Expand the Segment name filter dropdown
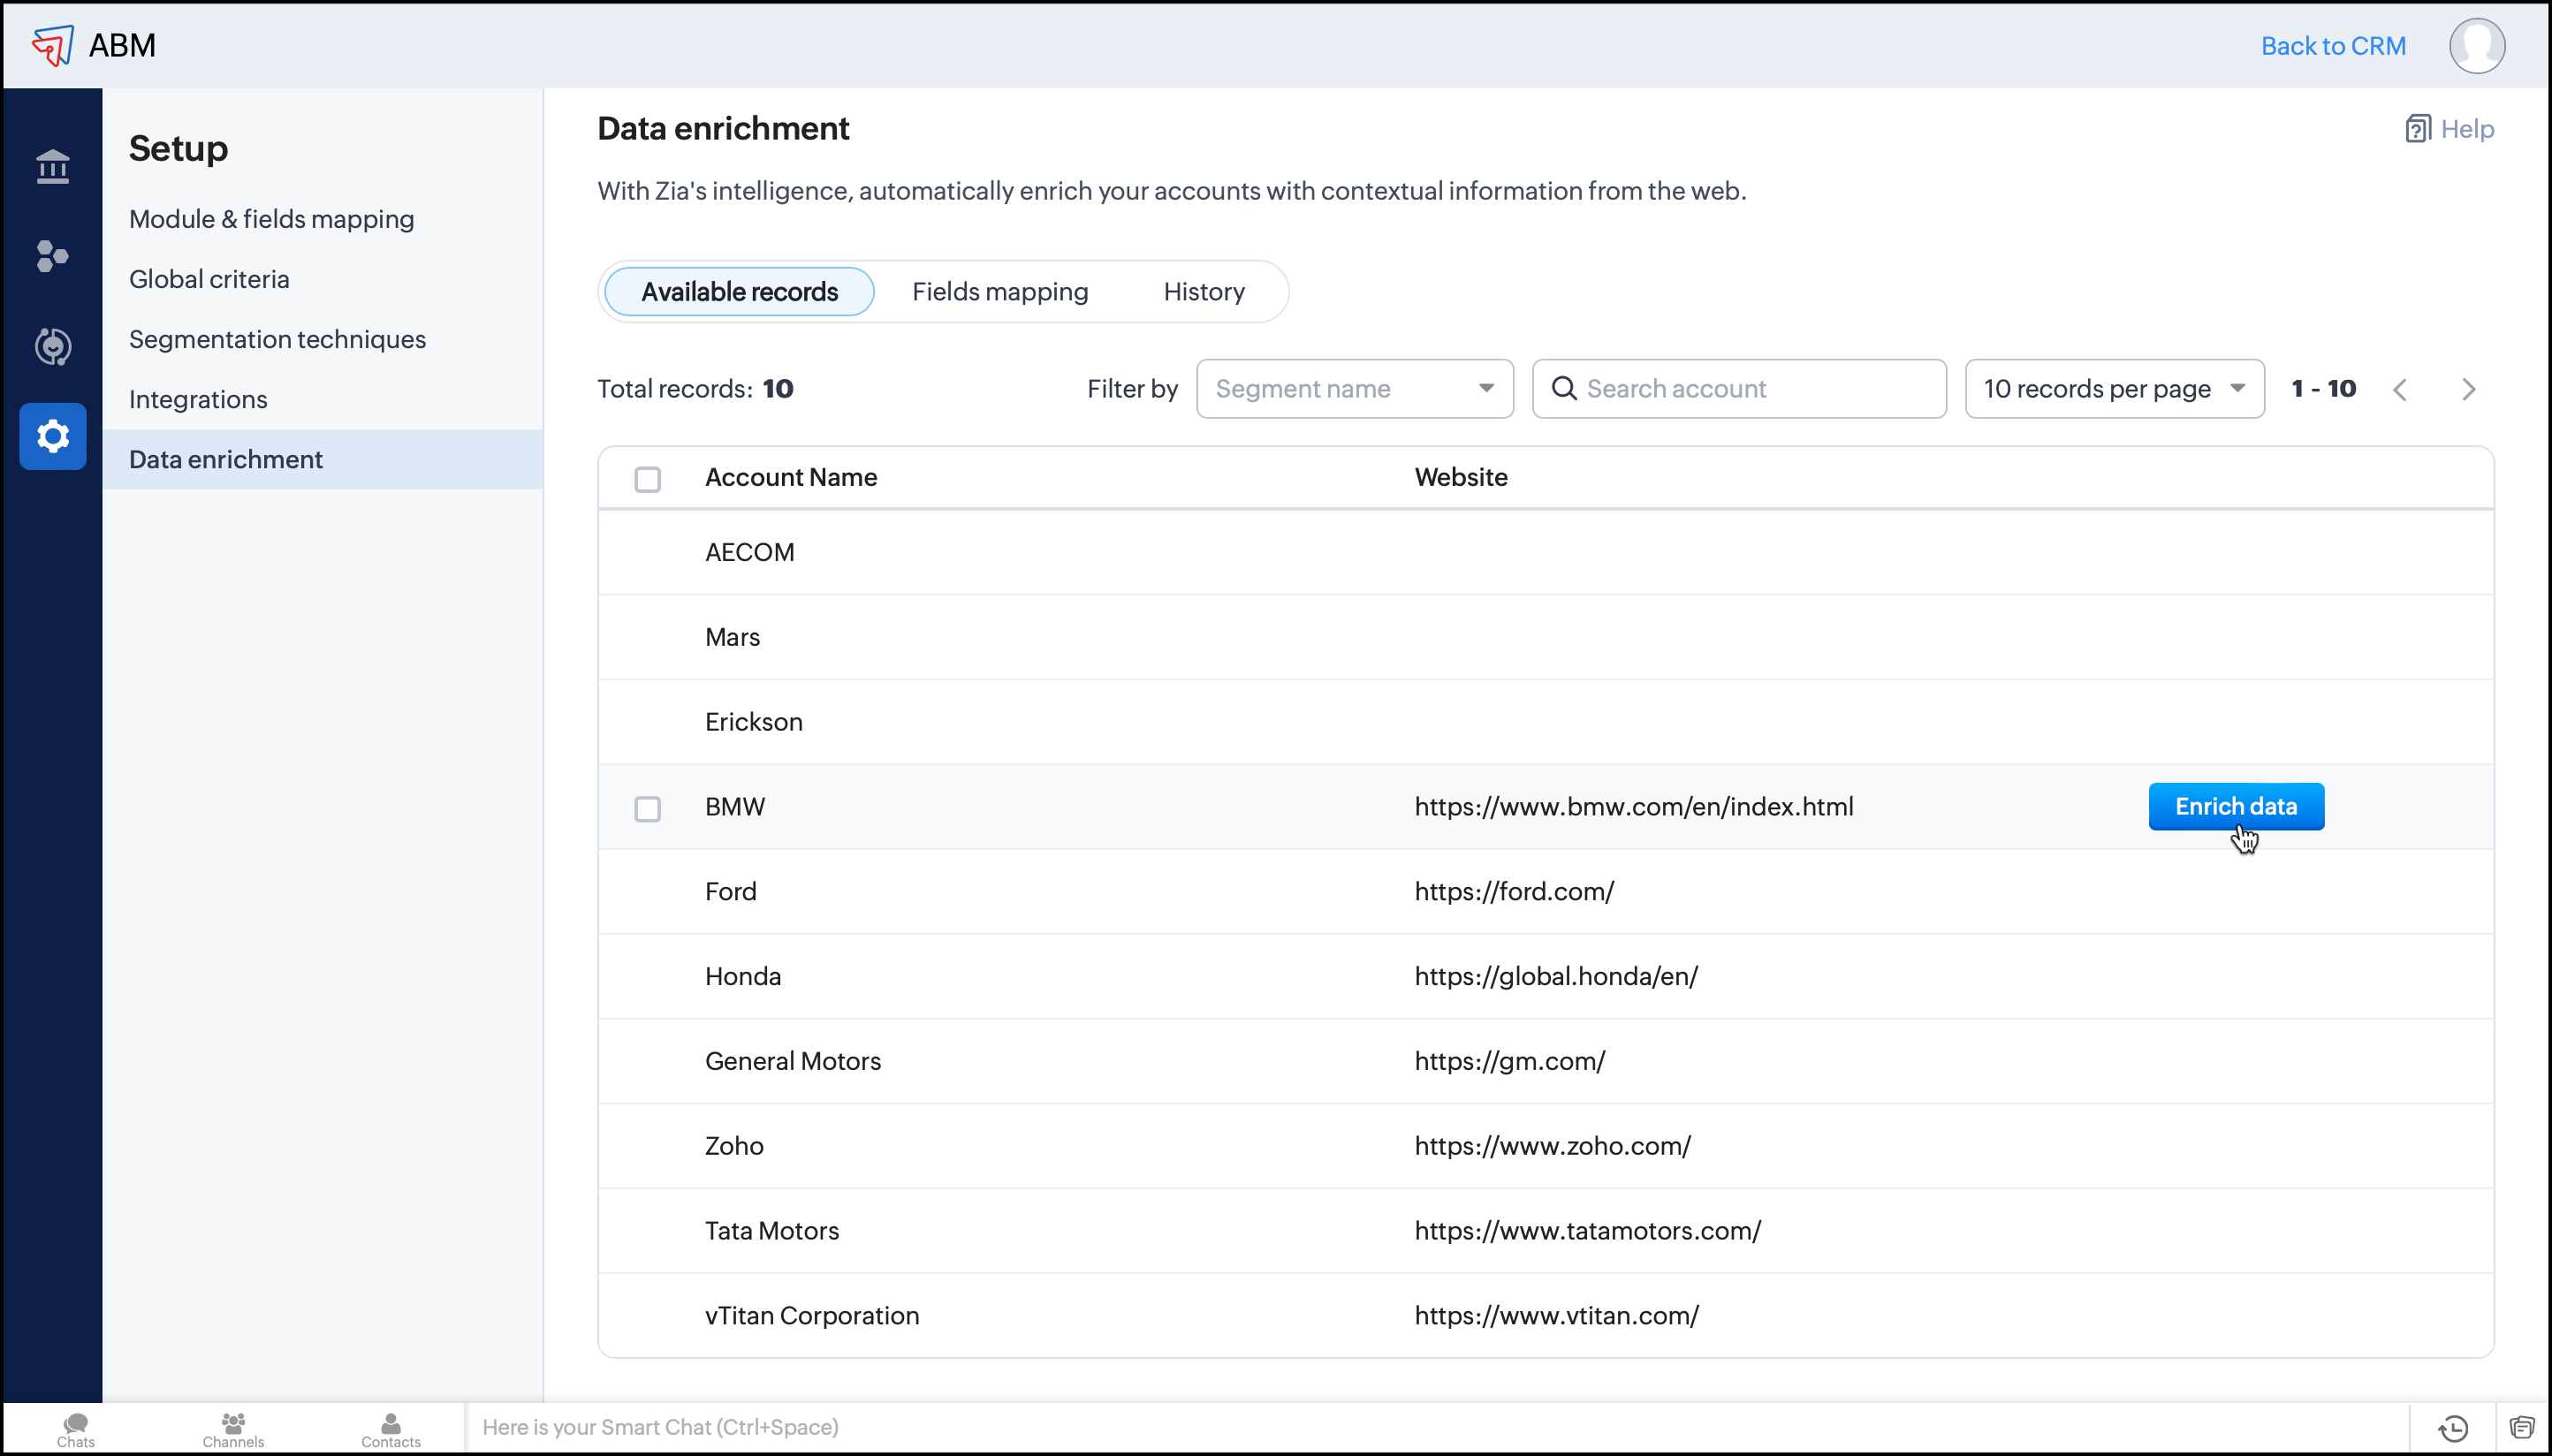This screenshot has width=2552, height=1456. click(1354, 389)
